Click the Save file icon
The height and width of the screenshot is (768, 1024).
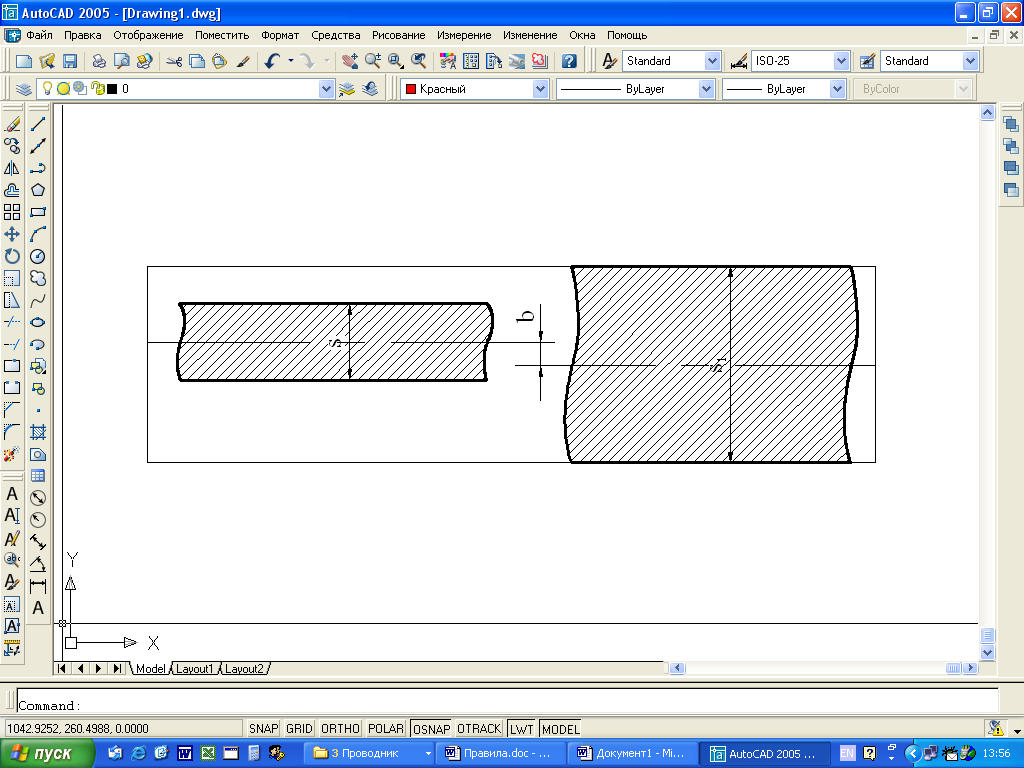pos(70,61)
